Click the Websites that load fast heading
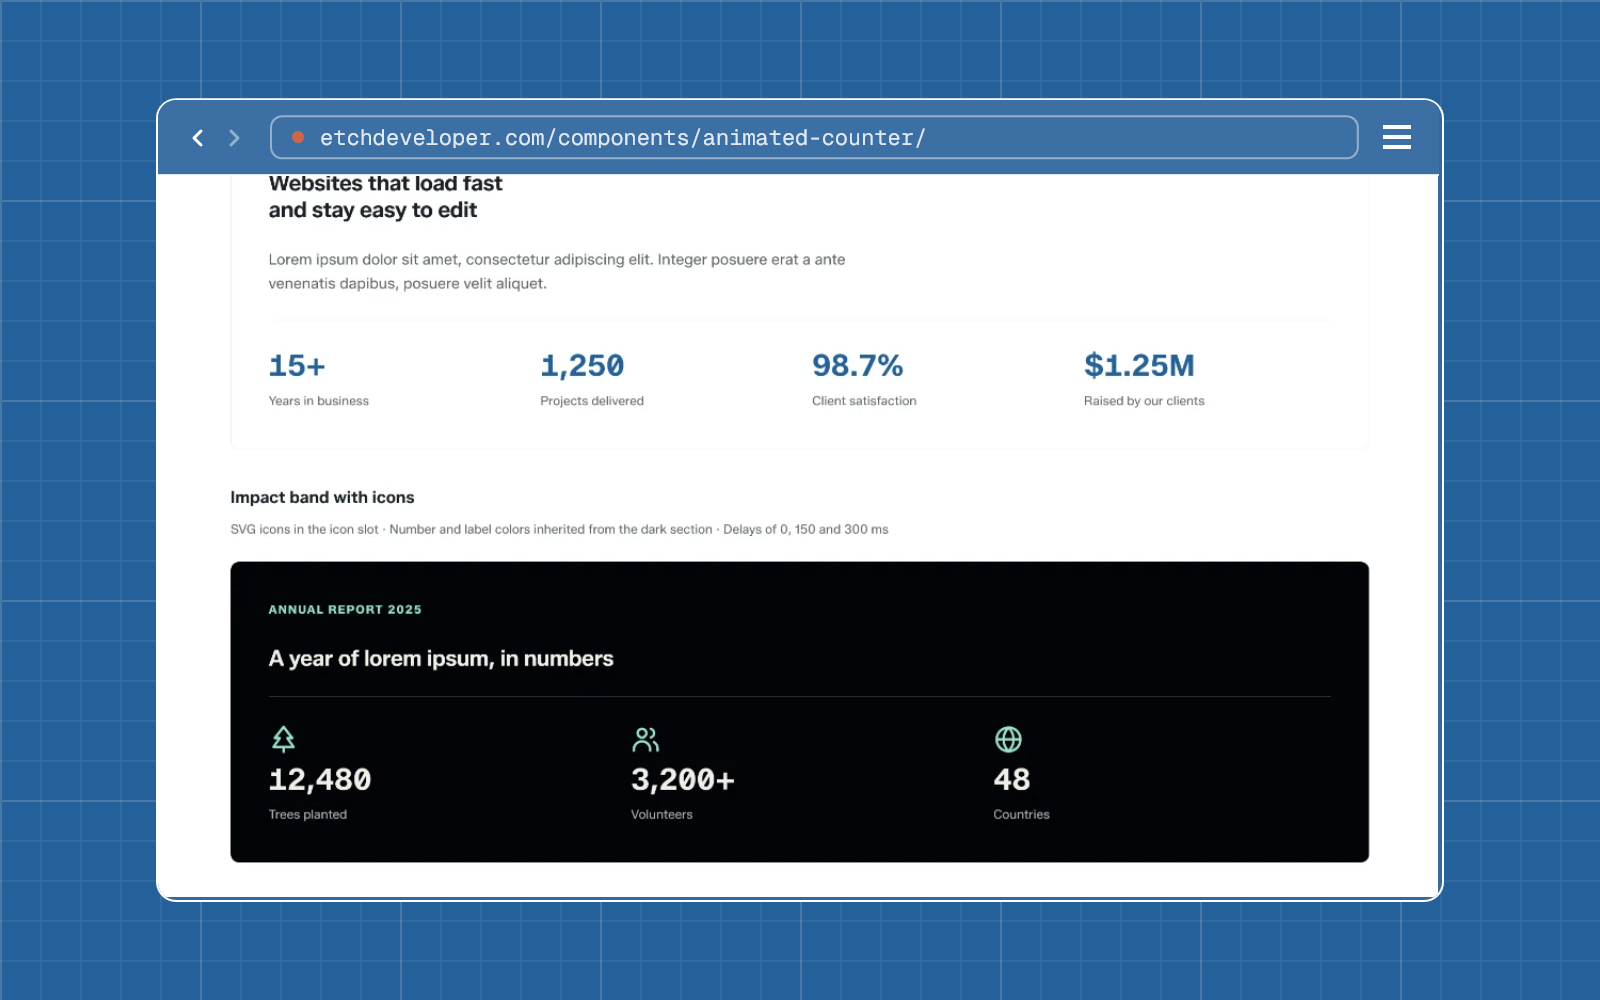 (385, 197)
